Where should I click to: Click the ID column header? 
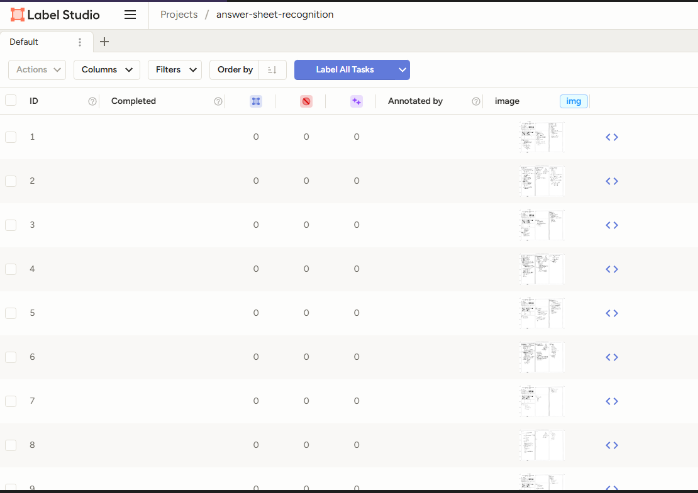[34, 101]
